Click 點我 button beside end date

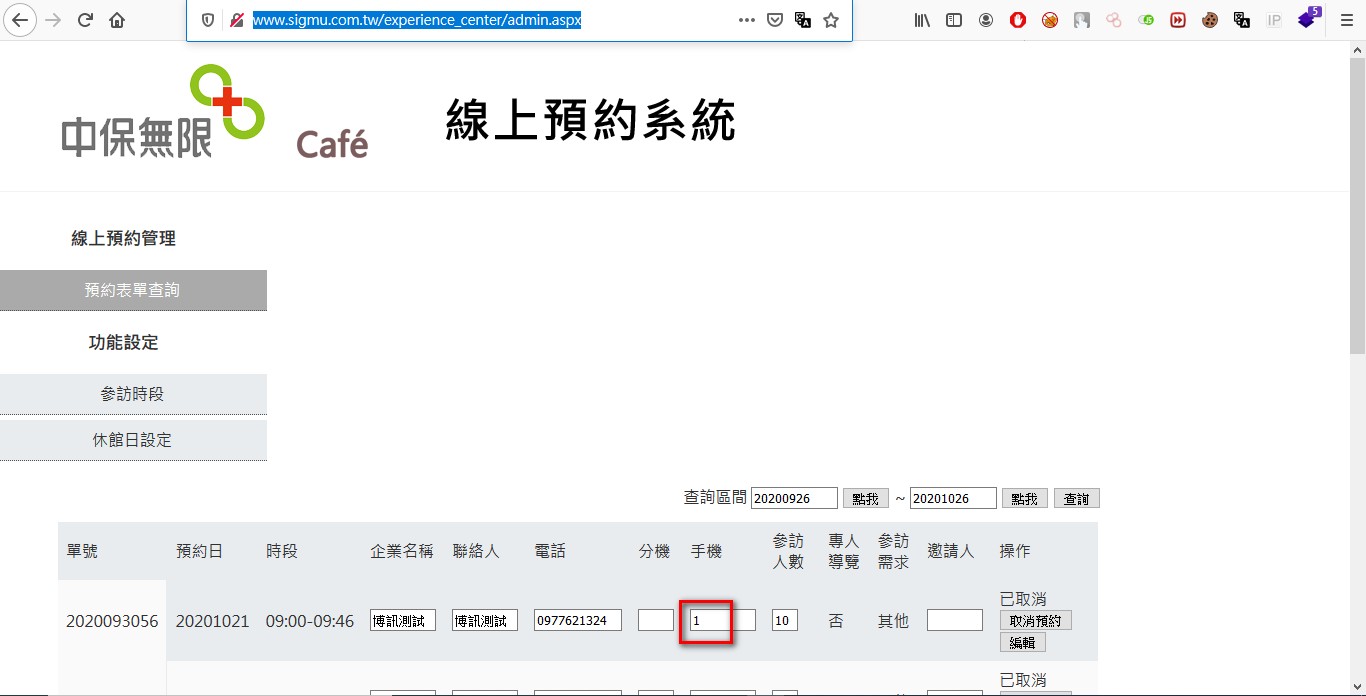coord(1024,498)
